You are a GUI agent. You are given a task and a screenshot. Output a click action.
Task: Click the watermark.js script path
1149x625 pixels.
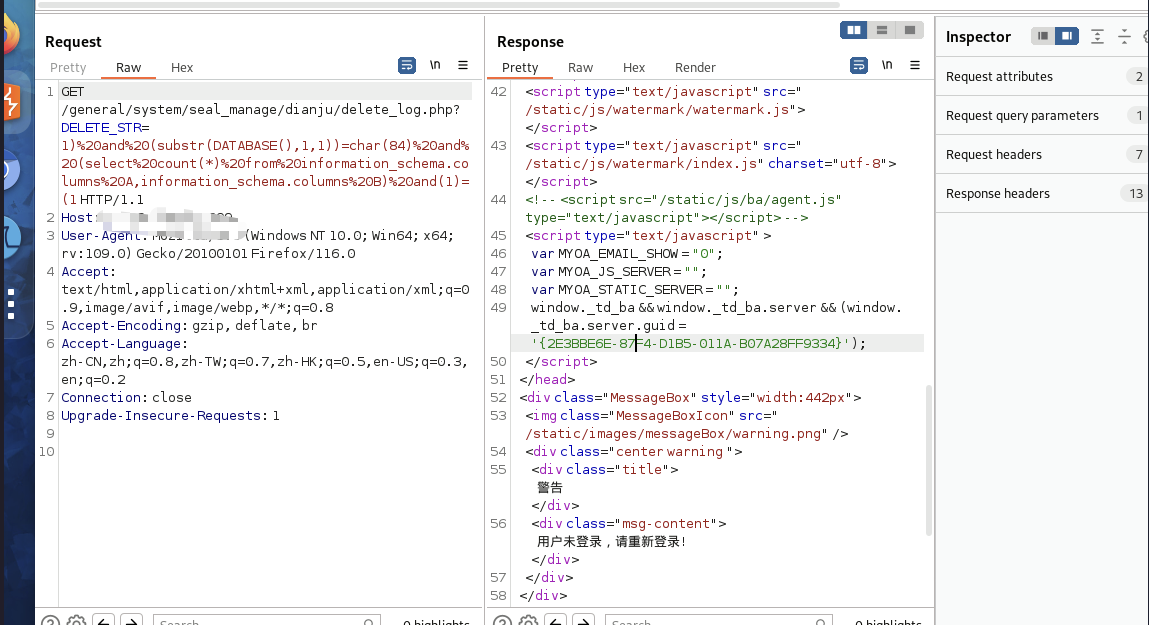(x=657, y=109)
